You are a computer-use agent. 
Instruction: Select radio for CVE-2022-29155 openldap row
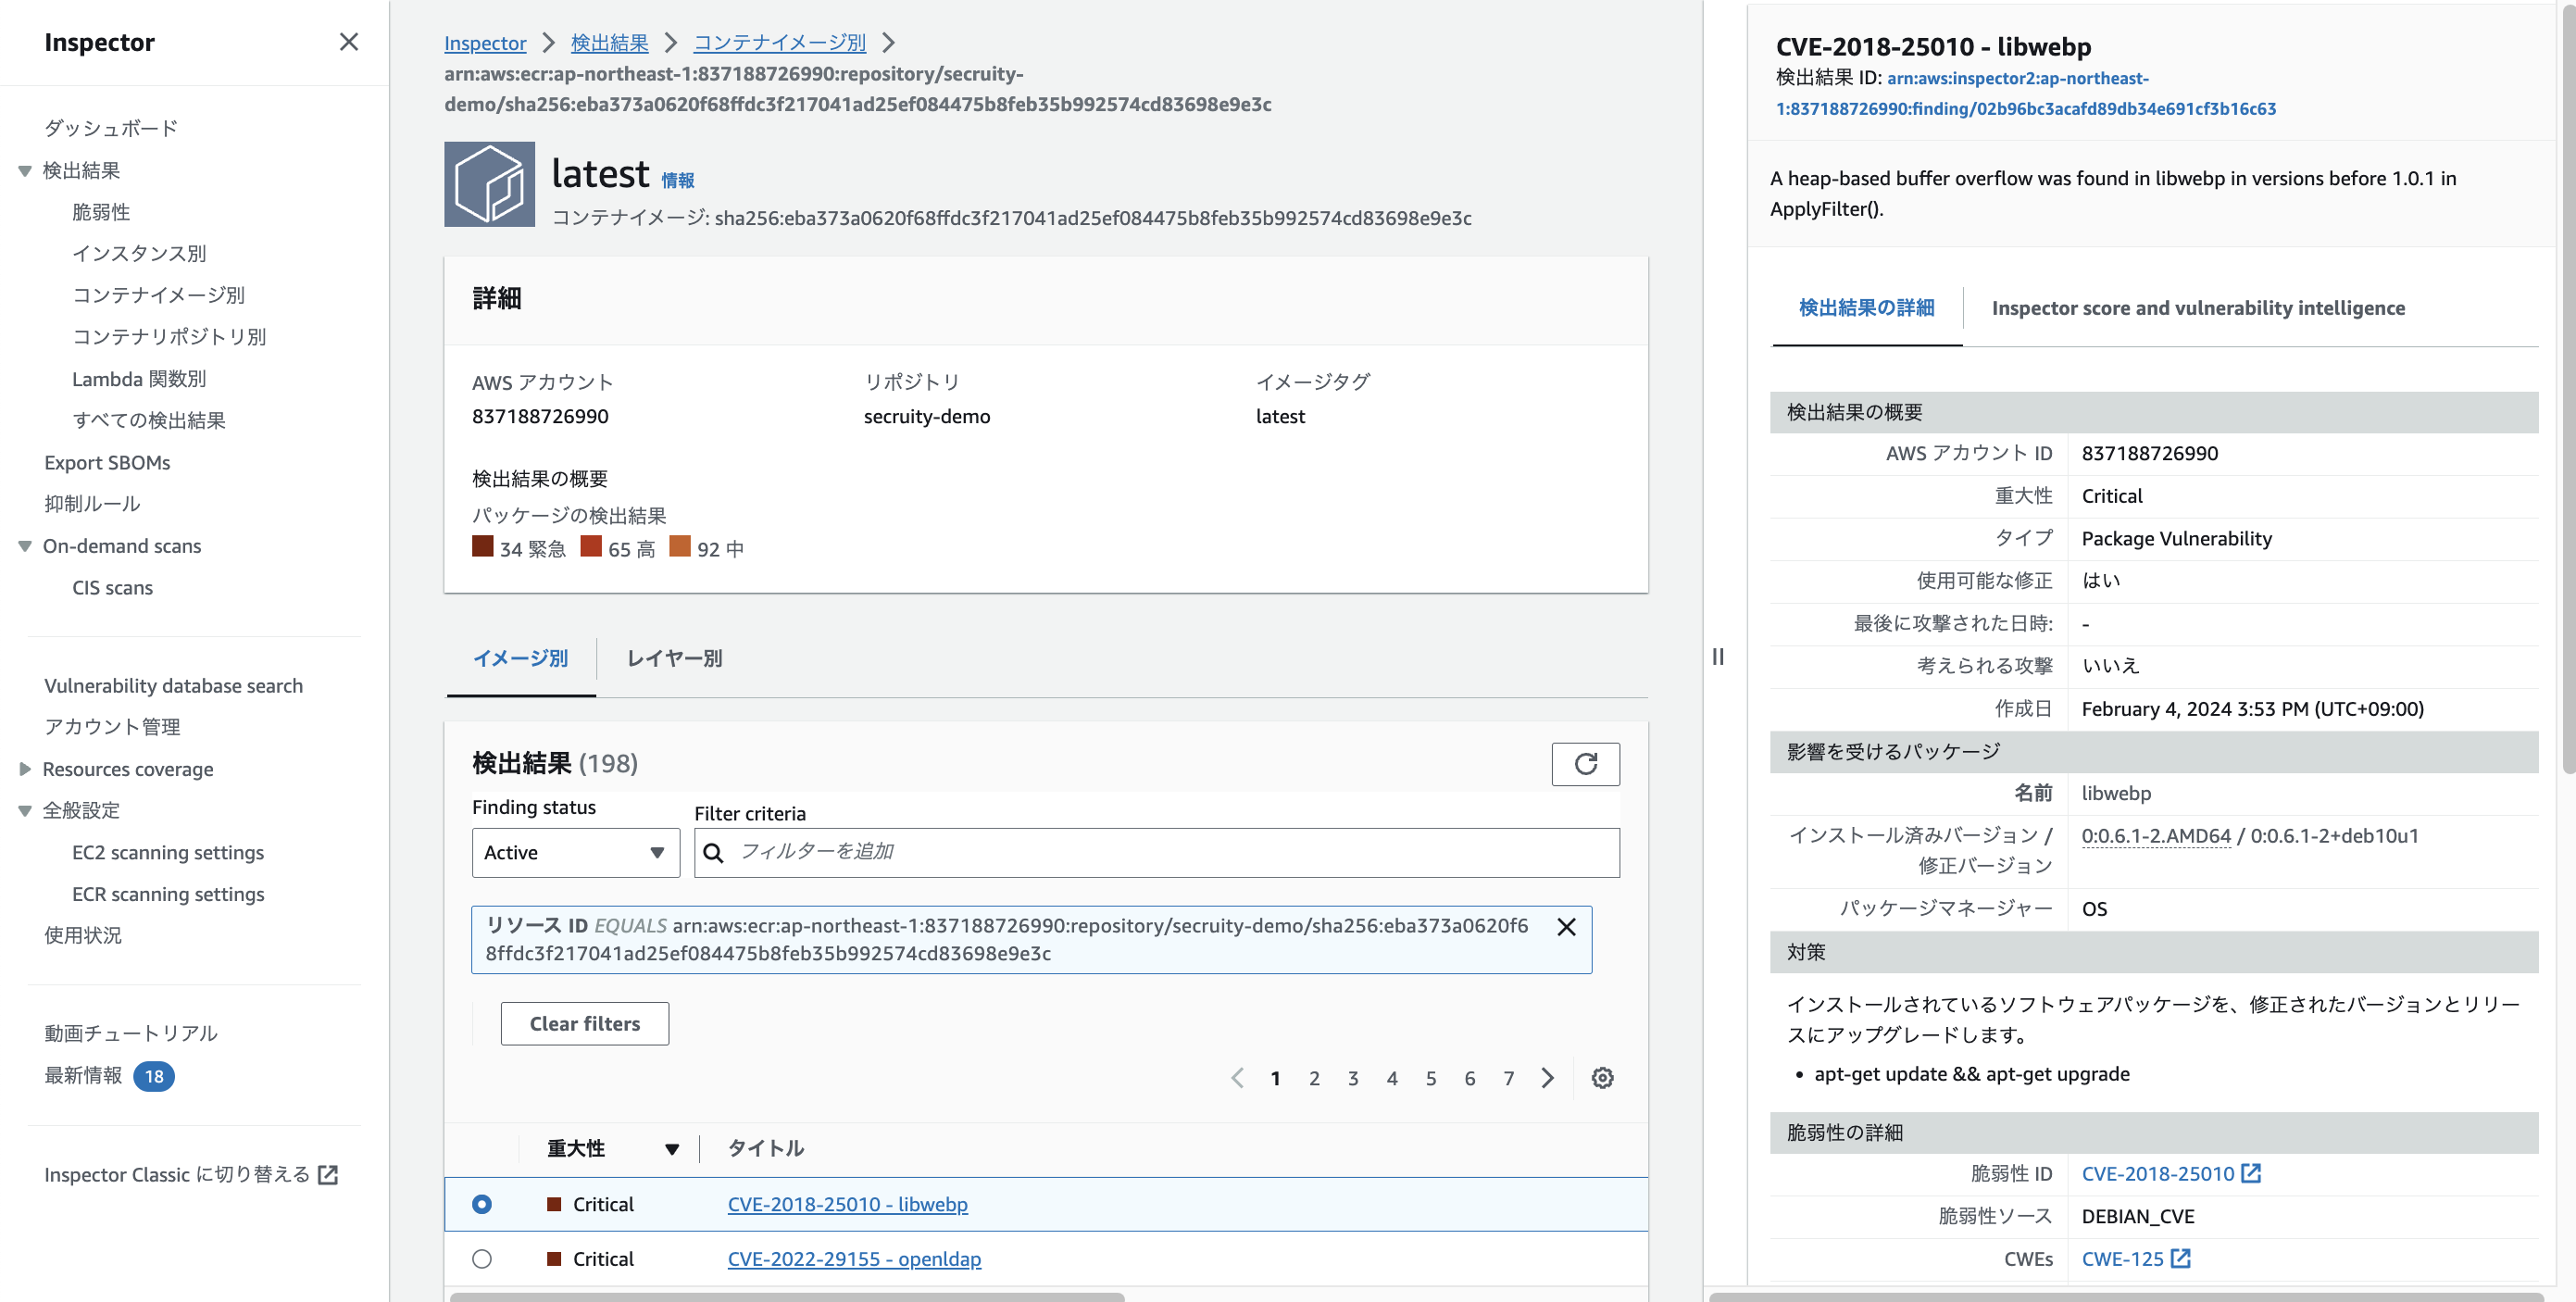482,1259
